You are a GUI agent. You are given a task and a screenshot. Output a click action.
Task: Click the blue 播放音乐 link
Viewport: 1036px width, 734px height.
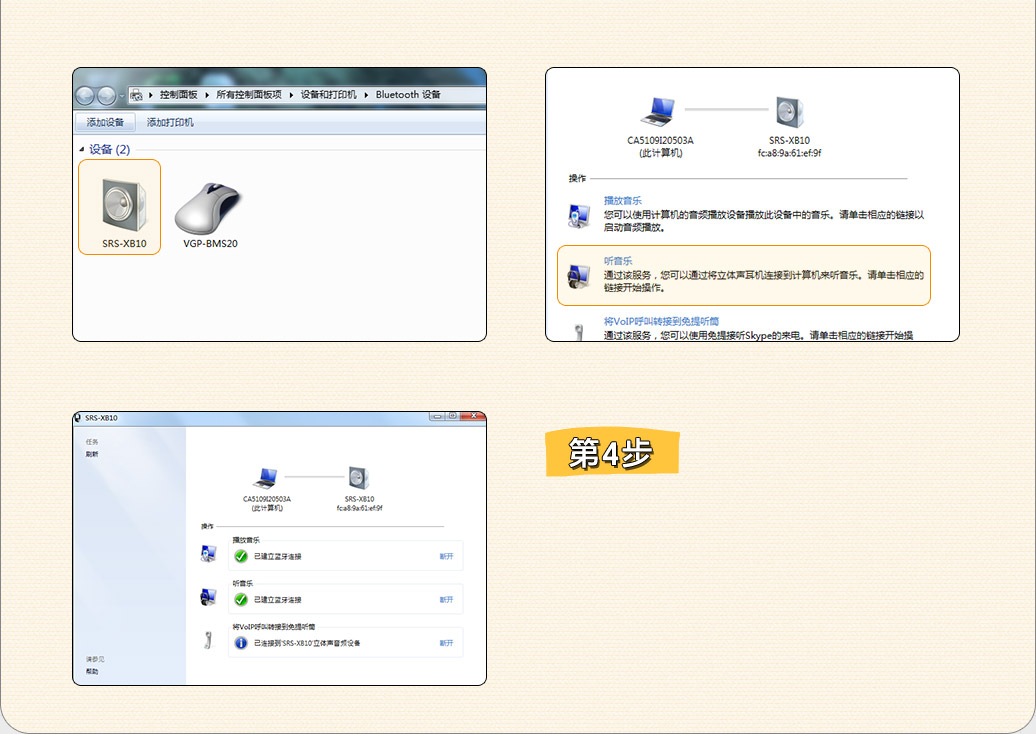[623, 201]
